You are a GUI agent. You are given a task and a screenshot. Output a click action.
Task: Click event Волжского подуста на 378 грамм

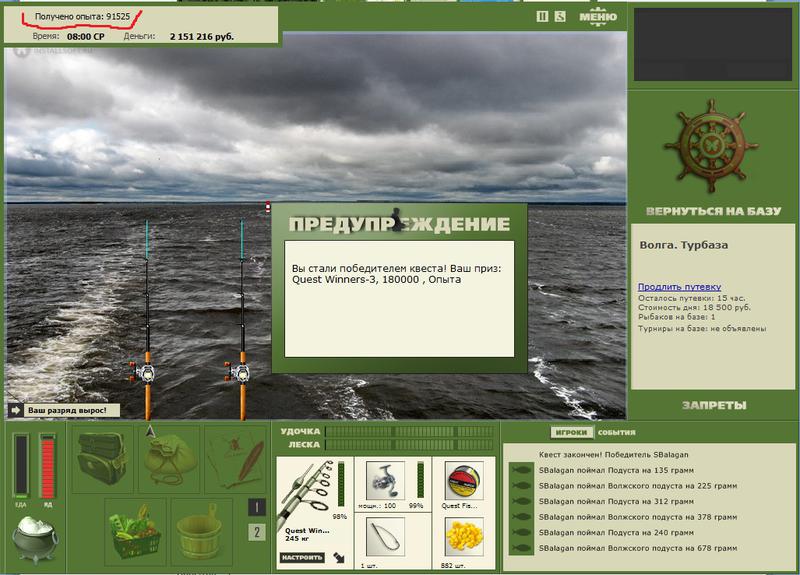(638, 517)
